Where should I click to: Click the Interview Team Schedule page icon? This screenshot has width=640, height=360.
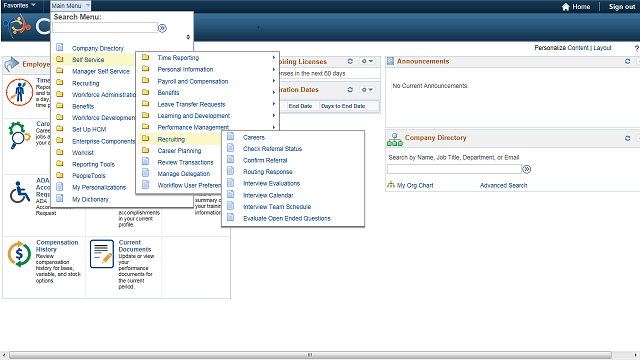tap(231, 206)
